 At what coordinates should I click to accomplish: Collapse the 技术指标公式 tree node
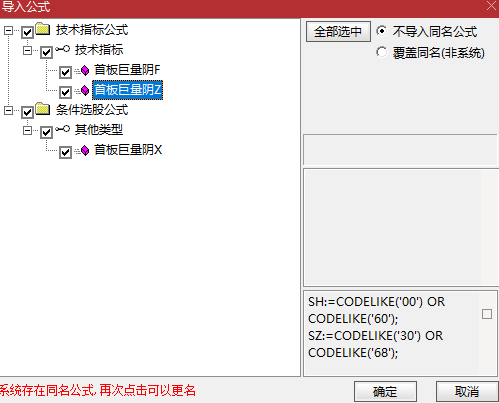tap(8, 31)
